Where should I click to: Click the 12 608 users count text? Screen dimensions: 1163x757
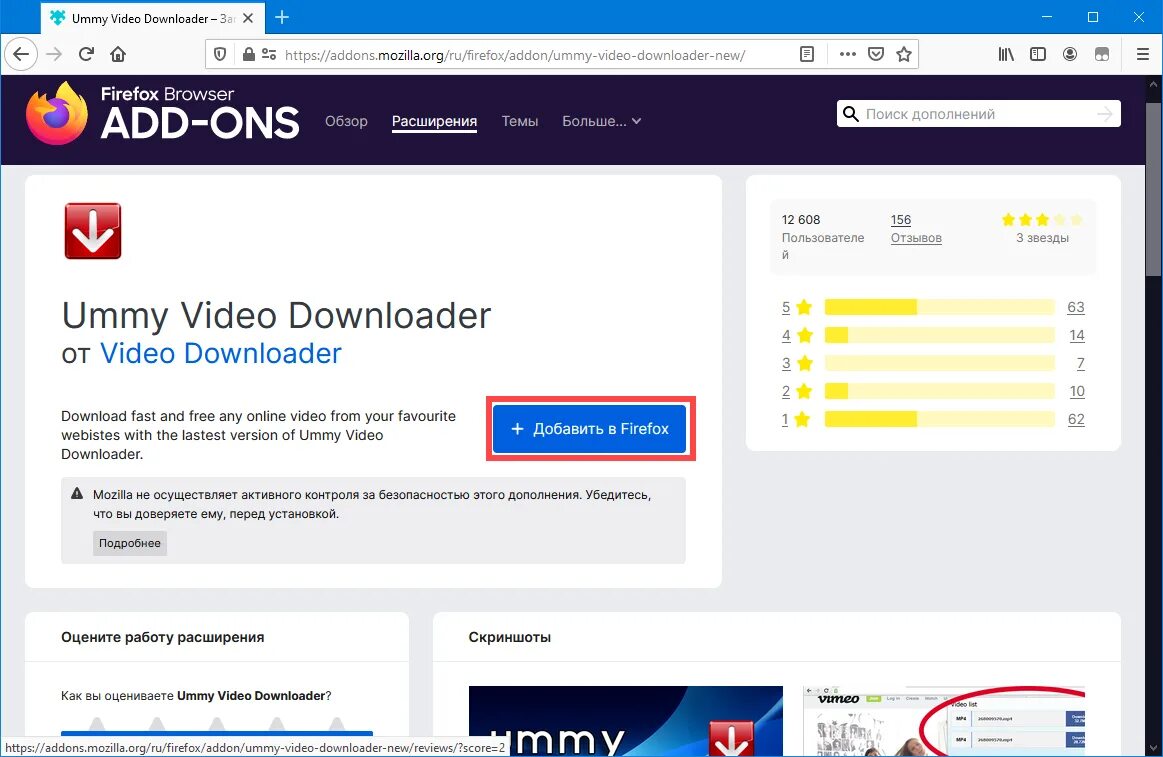pos(801,219)
